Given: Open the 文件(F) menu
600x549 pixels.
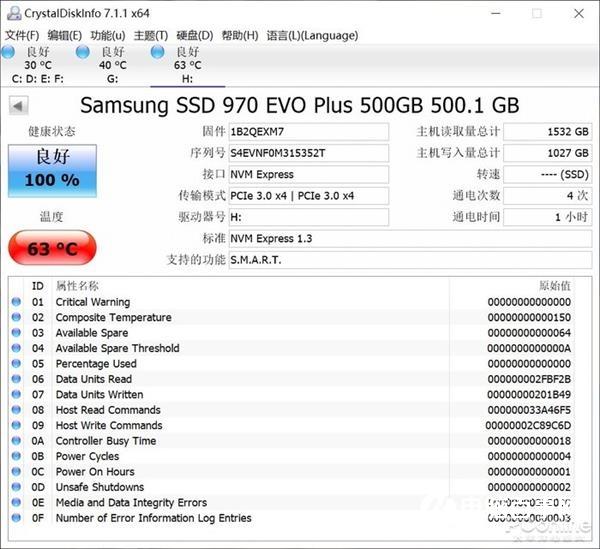Looking at the screenshot, I should pyautogui.click(x=22, y=36).
